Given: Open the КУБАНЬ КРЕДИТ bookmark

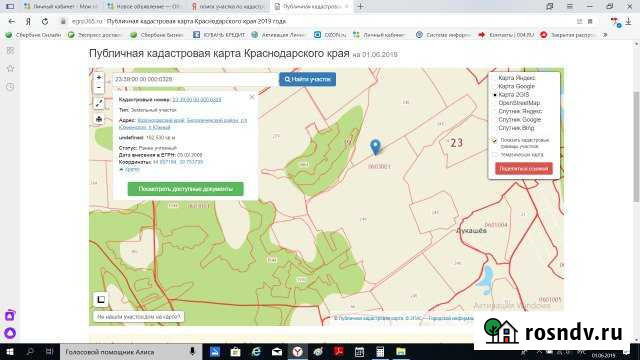Looking at the screenshot, I should click(x=219, y=35).
